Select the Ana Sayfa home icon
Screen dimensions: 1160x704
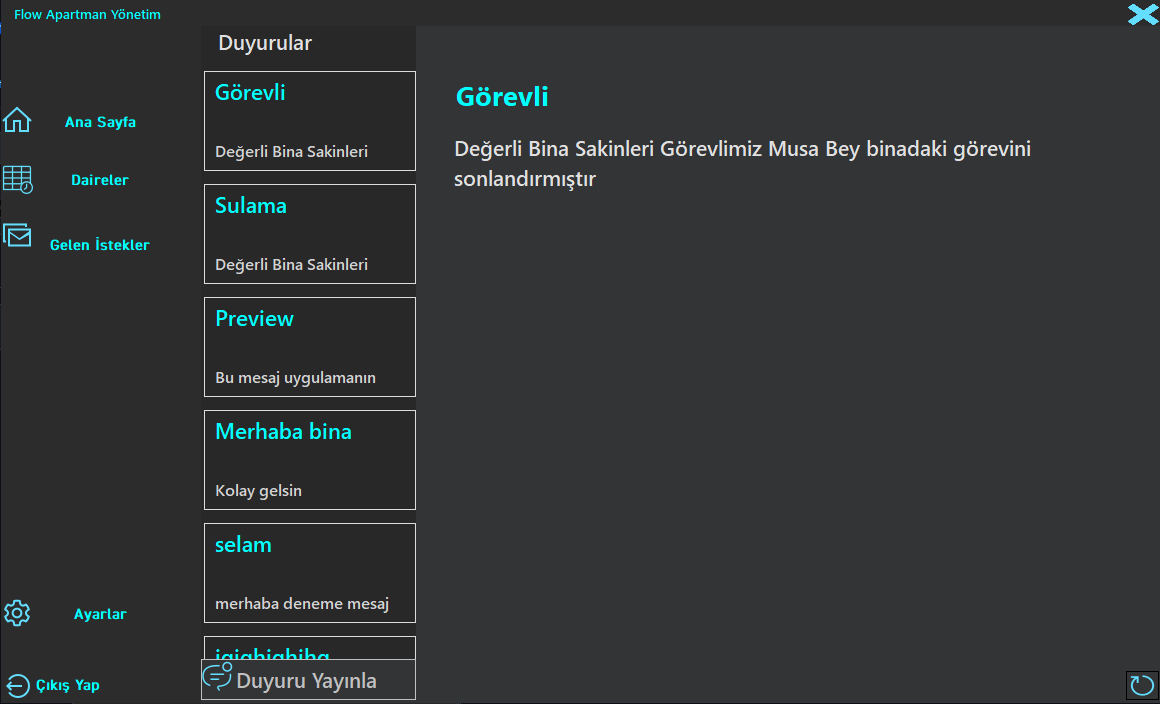(x=17, y=119)
